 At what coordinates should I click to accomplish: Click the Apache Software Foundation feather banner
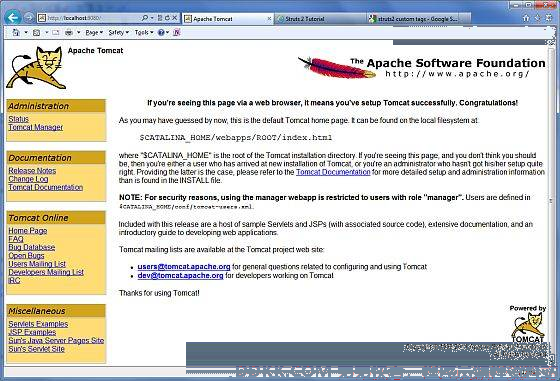point(421,67)
